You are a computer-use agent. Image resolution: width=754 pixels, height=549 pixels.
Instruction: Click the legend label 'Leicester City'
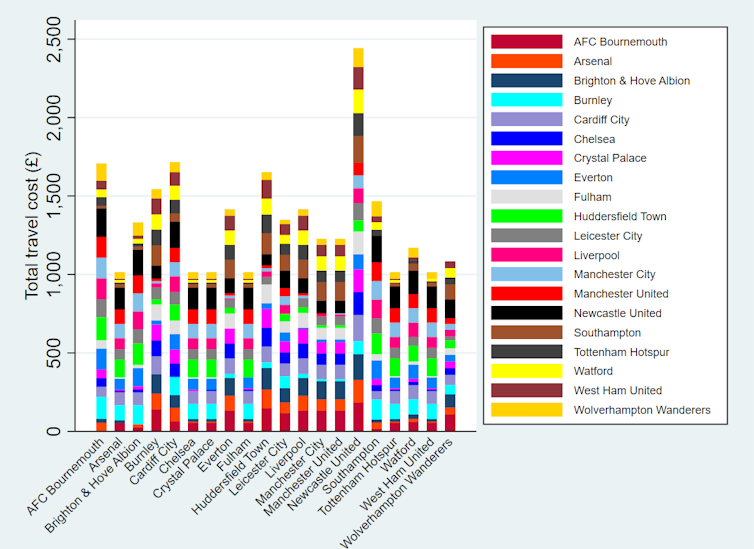click(x=608, y=236)
